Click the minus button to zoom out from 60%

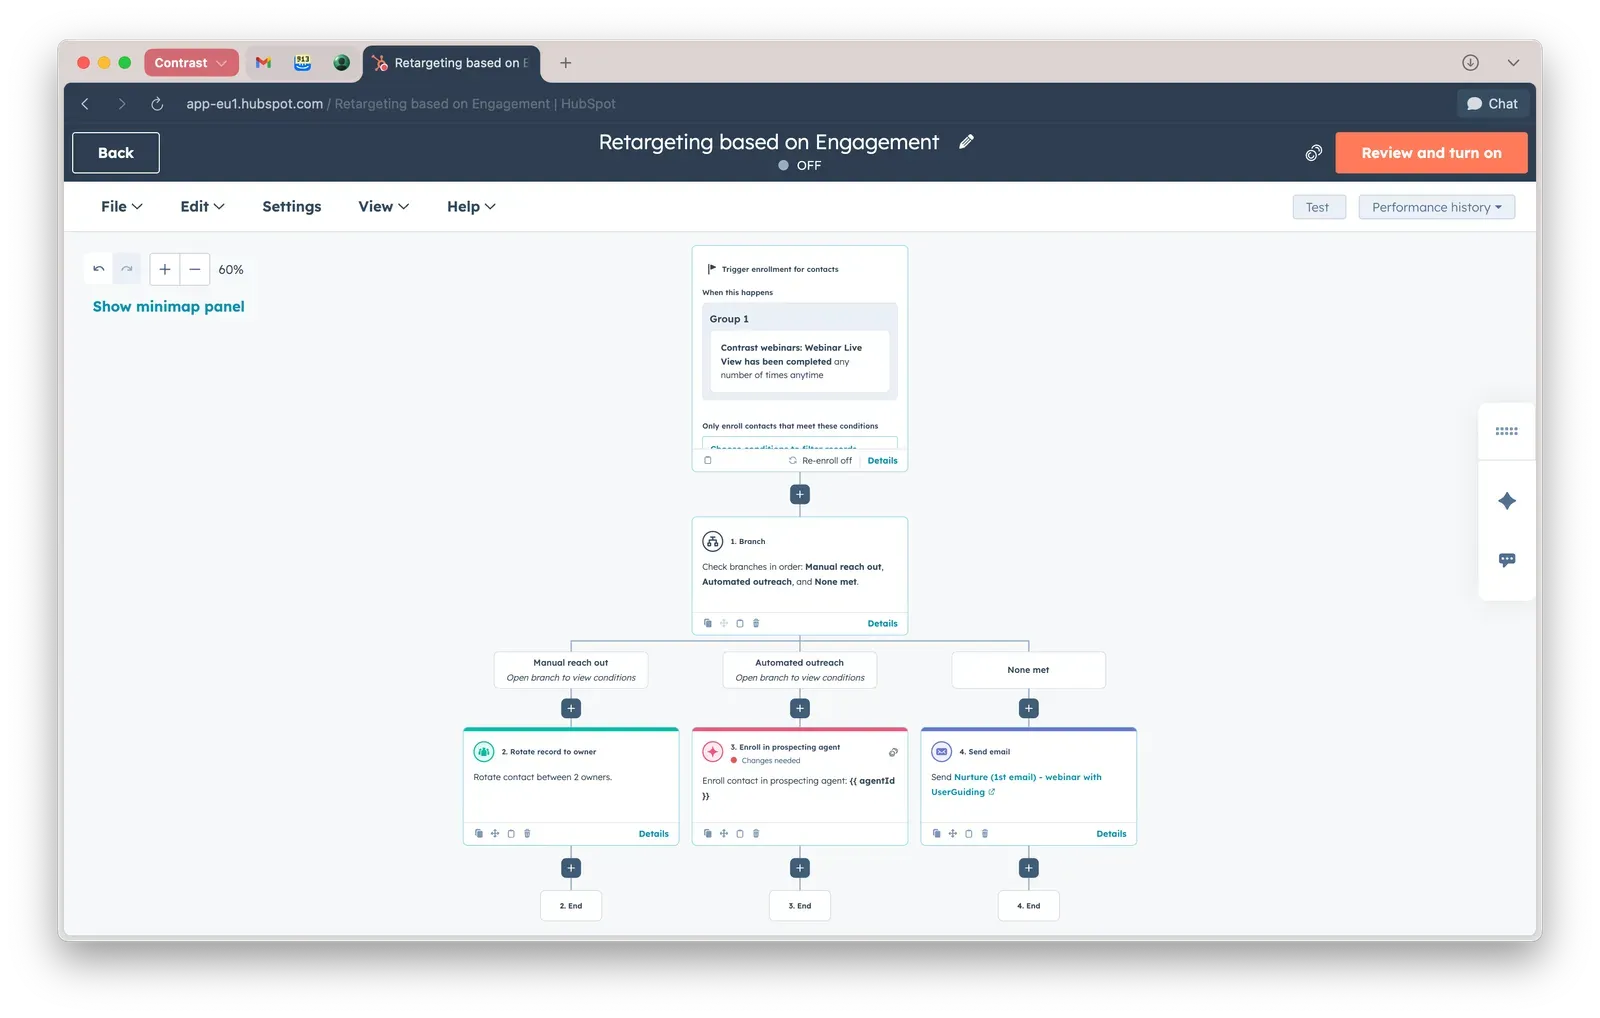pos(194,269)
